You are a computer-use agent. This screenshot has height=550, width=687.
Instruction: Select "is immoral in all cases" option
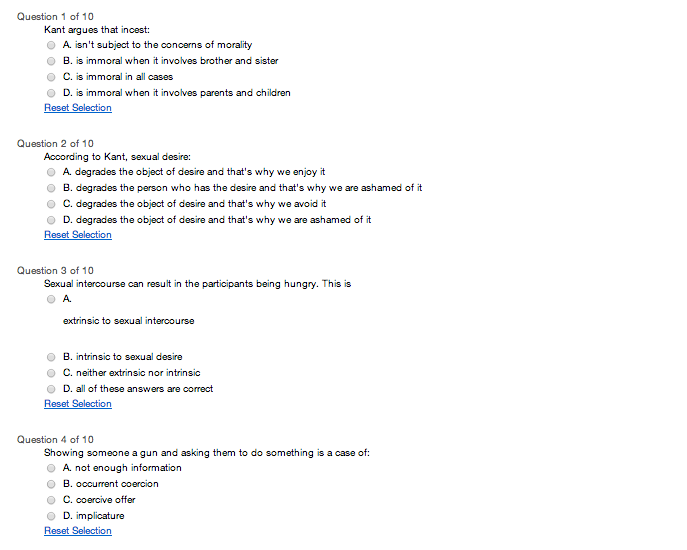pos(51,77)
